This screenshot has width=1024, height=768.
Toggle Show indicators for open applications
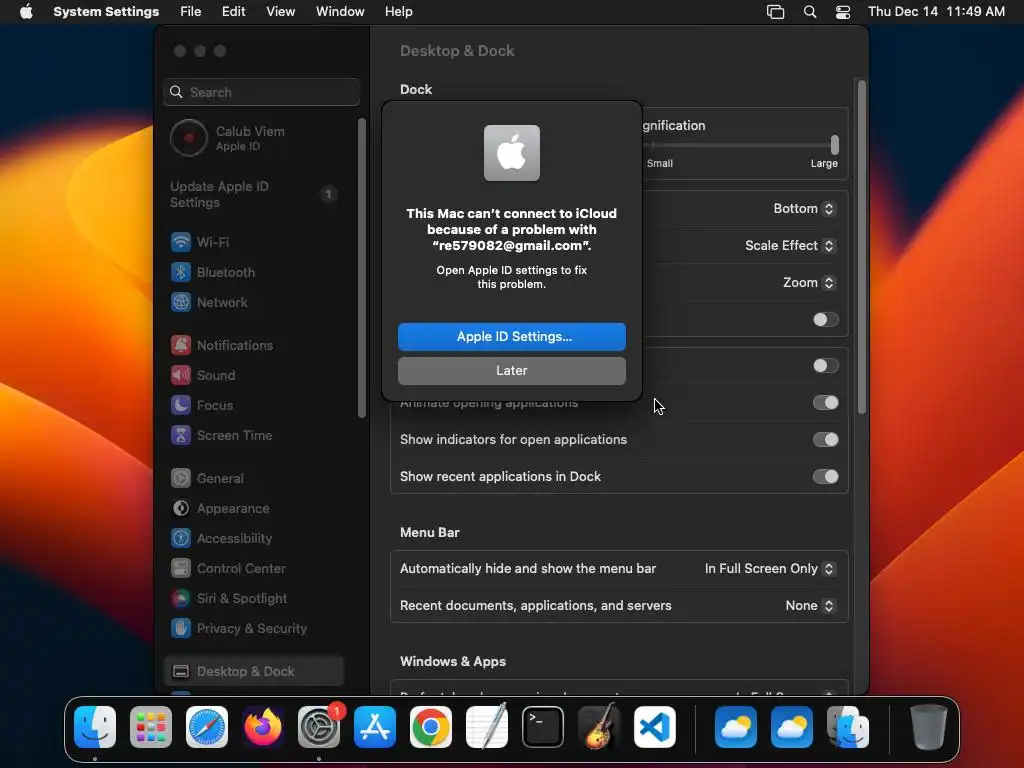[x=825, y=440]
